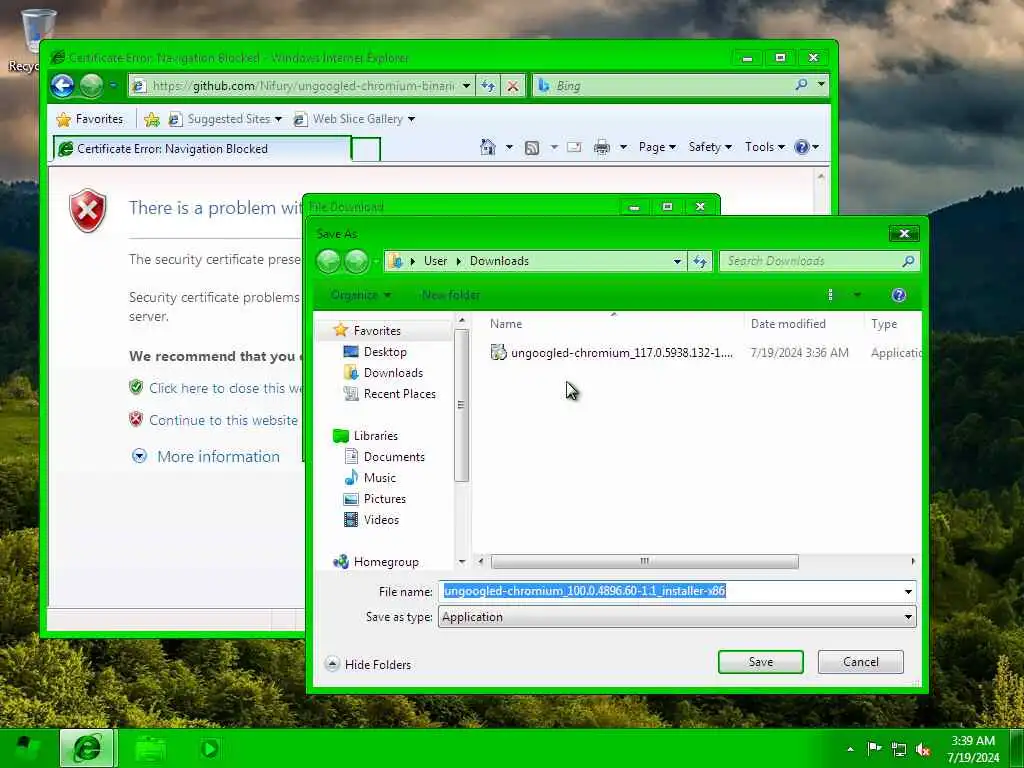This screenshot has width=1024, height=768.
Task: Open the file explorer taskbar icon
Action: click(150, 749)
